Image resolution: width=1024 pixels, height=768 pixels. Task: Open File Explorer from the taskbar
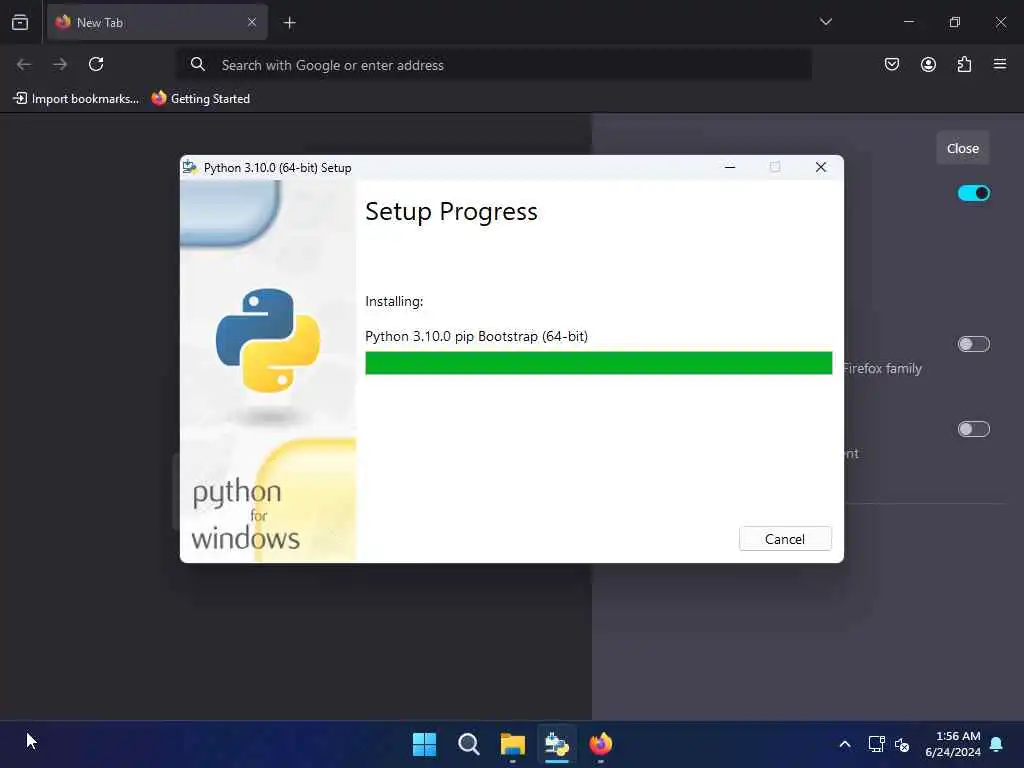coord(513,744)
